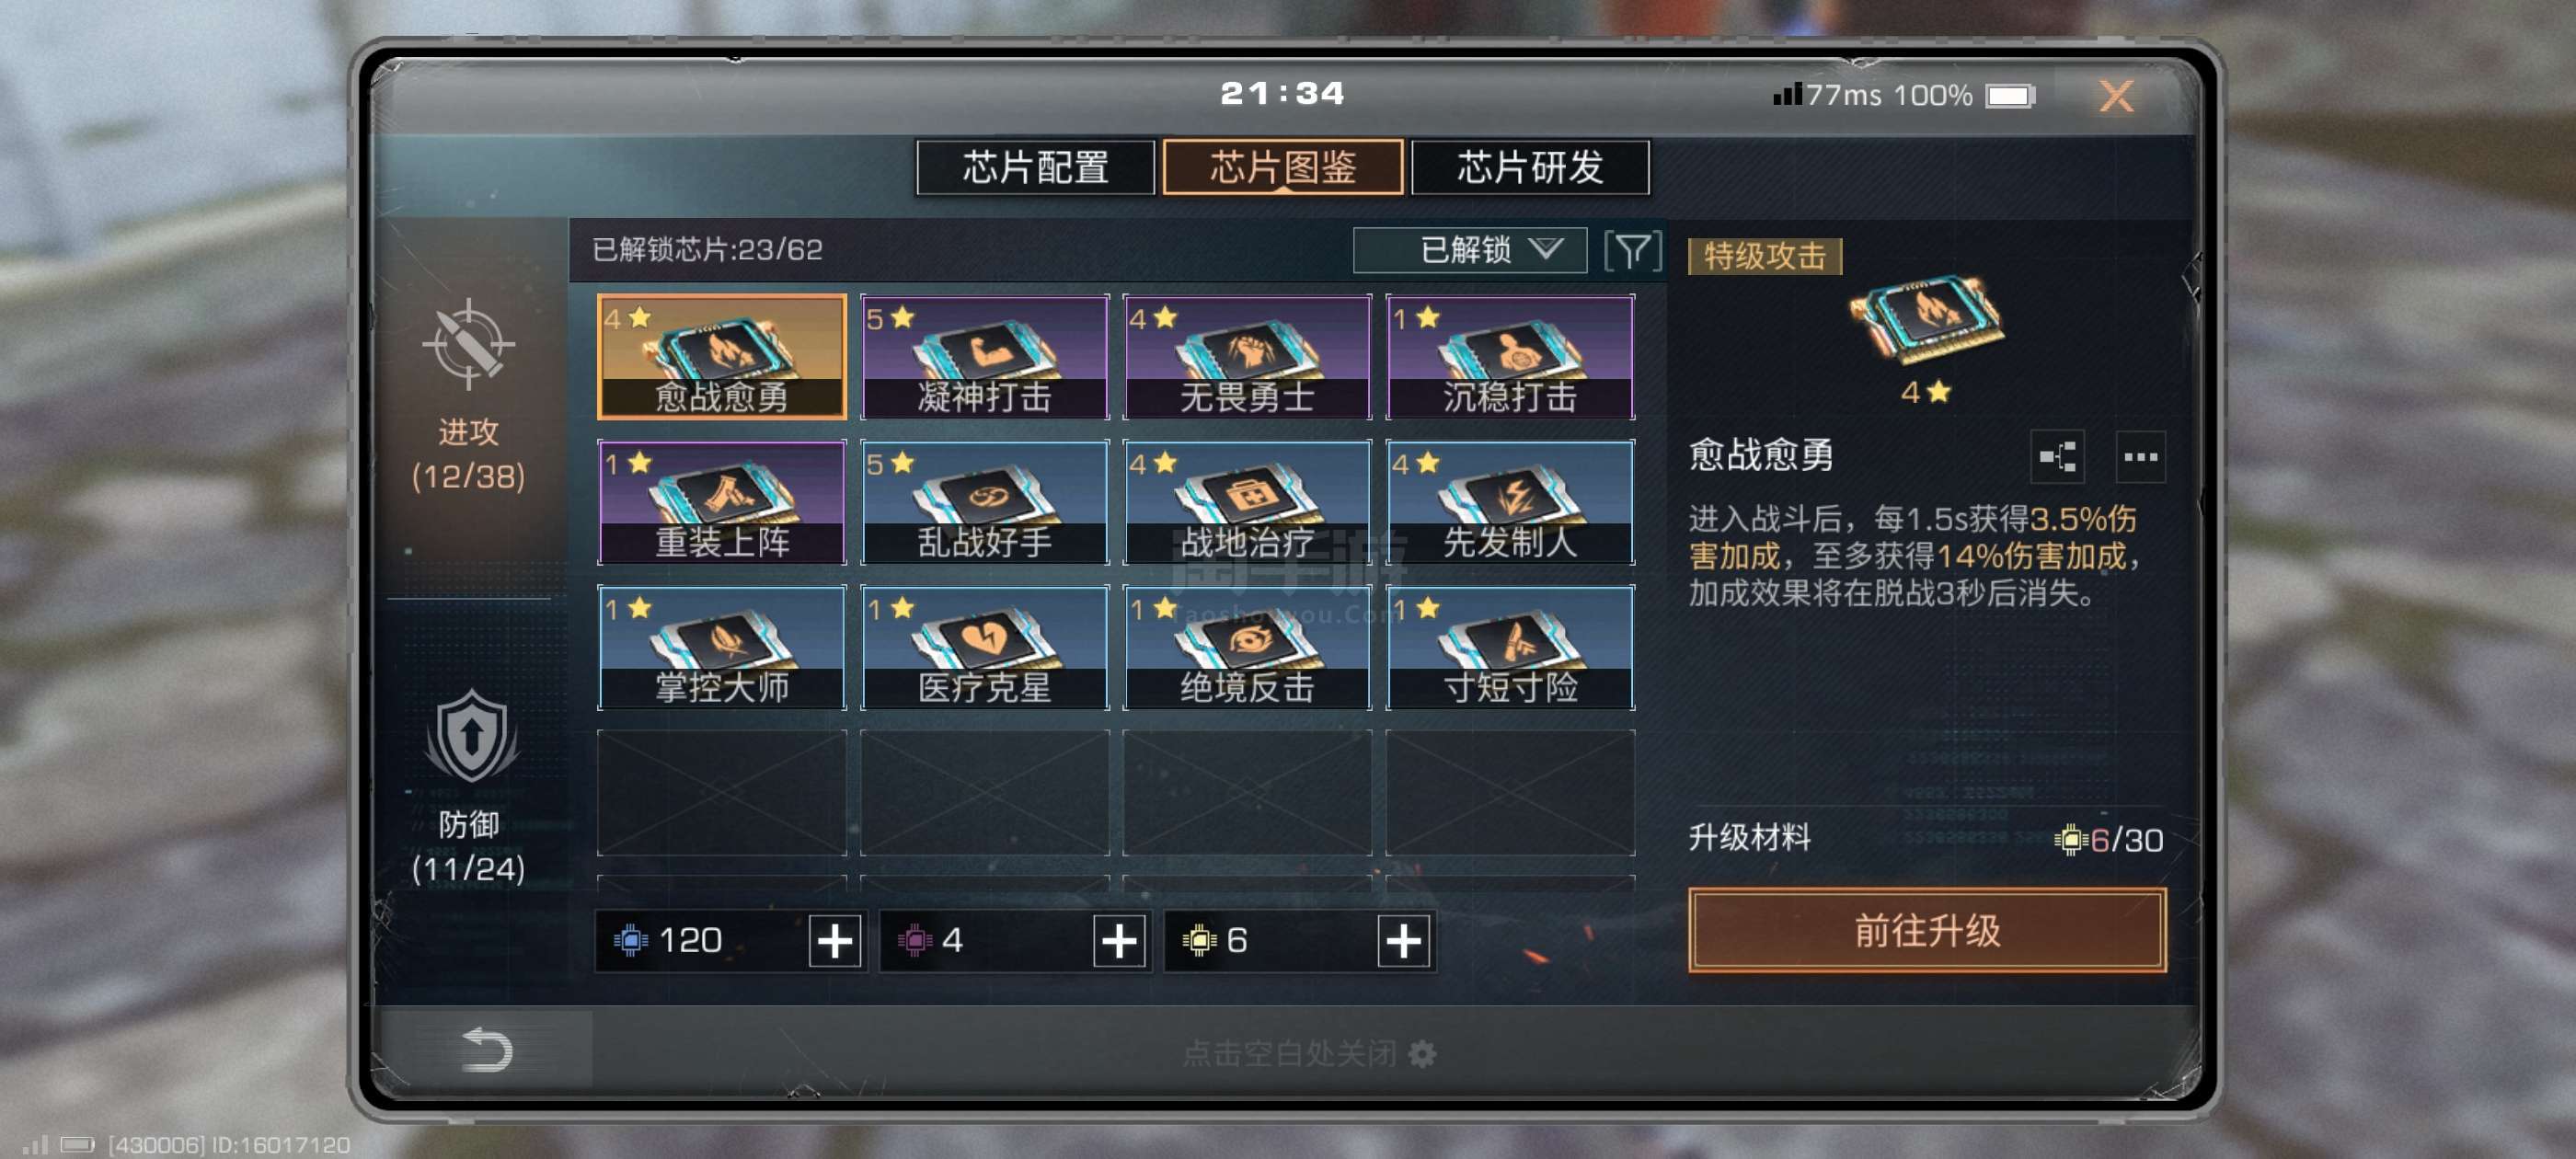The height and width of the screenshot is (1159, 2576).
Task: Add more purple chips with plus
Action: 1119,940
